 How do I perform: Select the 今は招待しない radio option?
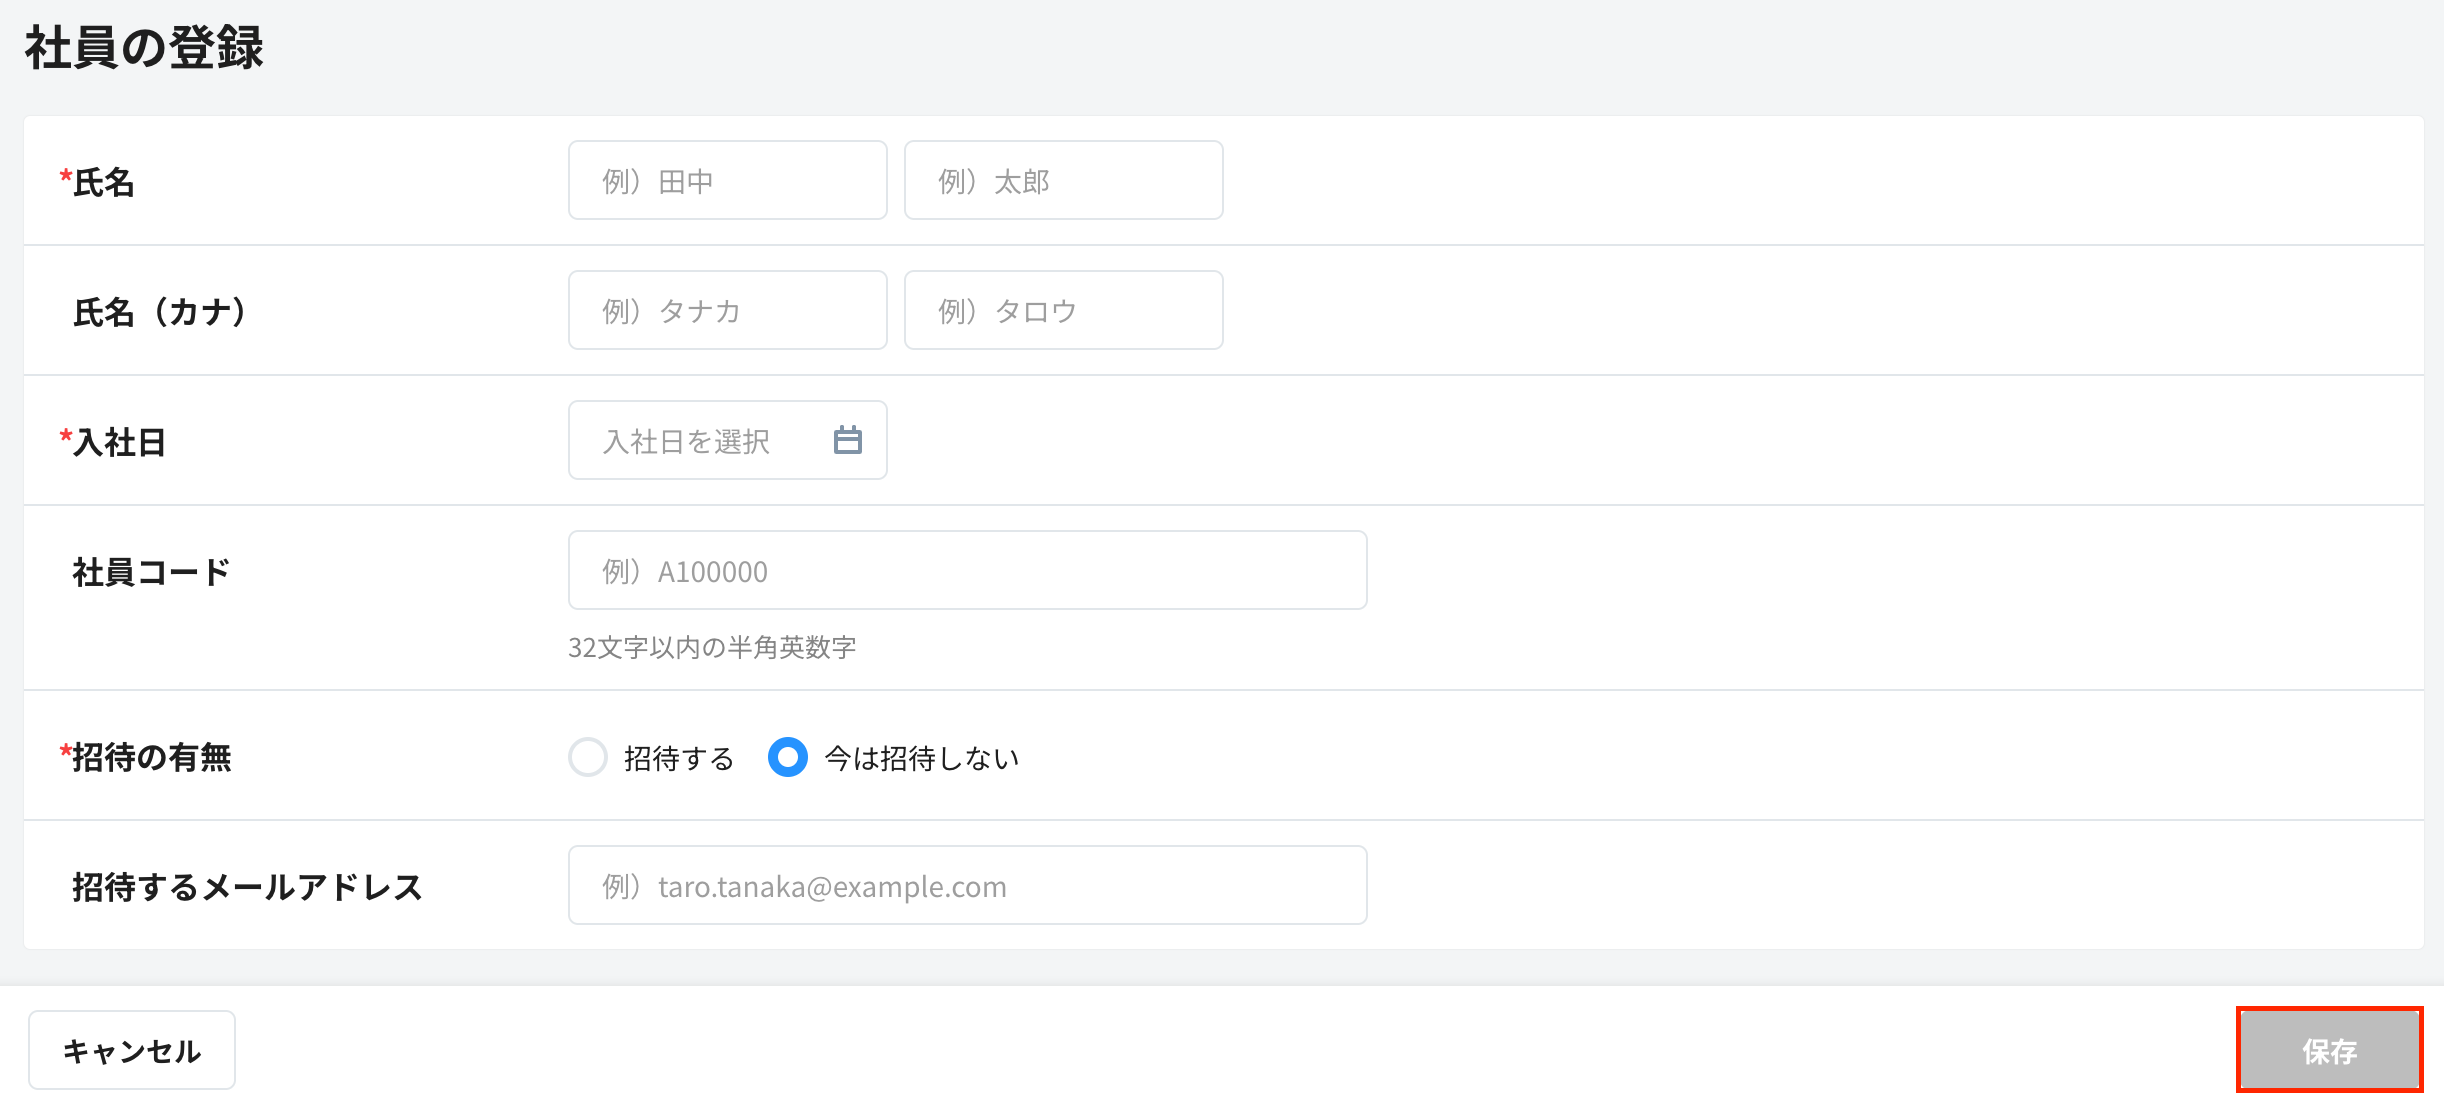(788, 757)
